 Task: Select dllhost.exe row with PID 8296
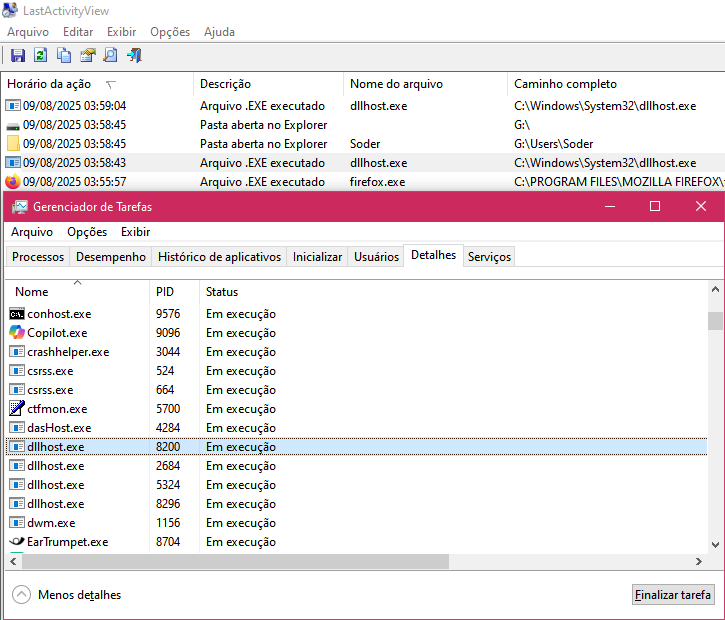pos(356,503)
